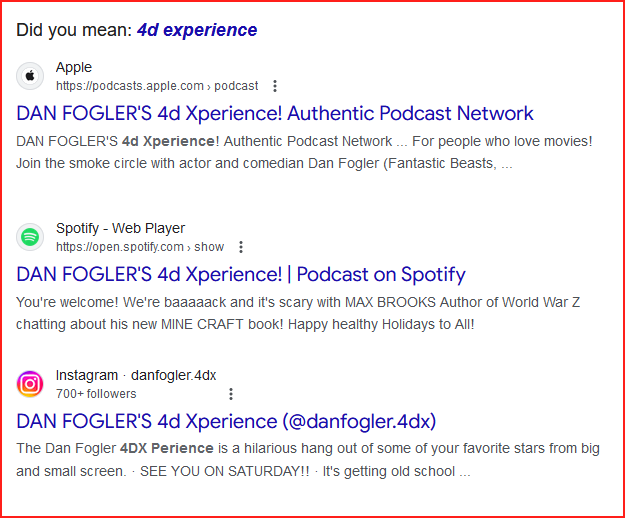Open 'Authentic Podcast Network' Apple result title
Image resolution: width=625 pixels, height=518 pixels.
tap(275, 113)
